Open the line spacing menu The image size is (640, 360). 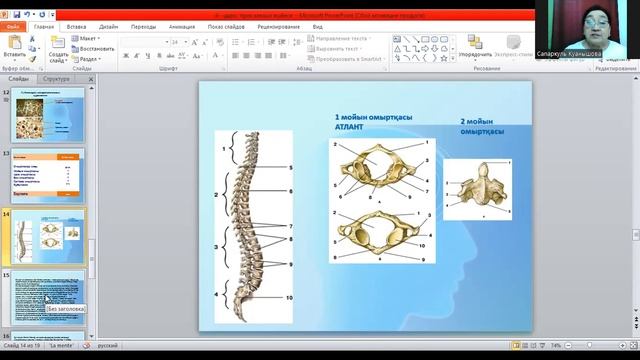(298, 42)
